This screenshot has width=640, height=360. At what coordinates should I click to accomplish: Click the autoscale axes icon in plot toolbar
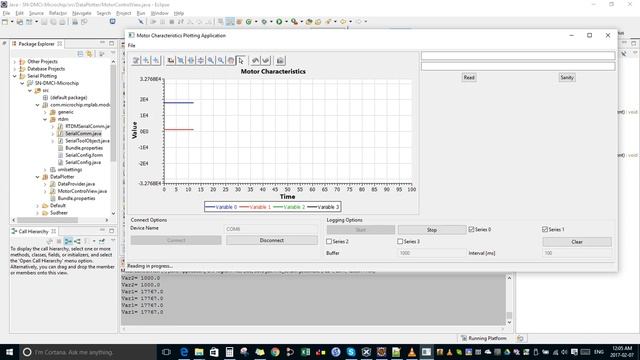point(171,60)
